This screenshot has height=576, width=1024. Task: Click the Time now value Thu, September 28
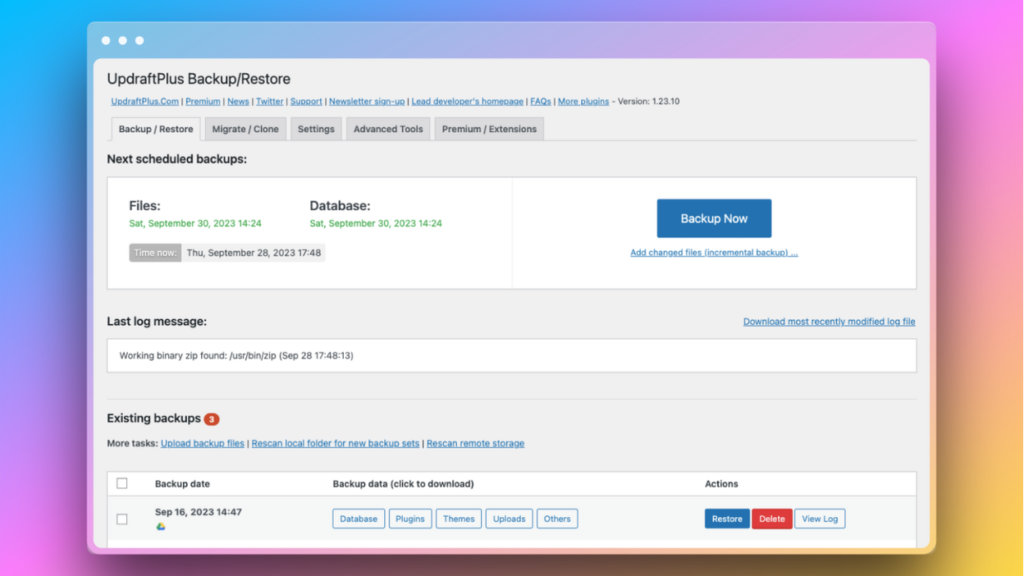coord(253,253)
